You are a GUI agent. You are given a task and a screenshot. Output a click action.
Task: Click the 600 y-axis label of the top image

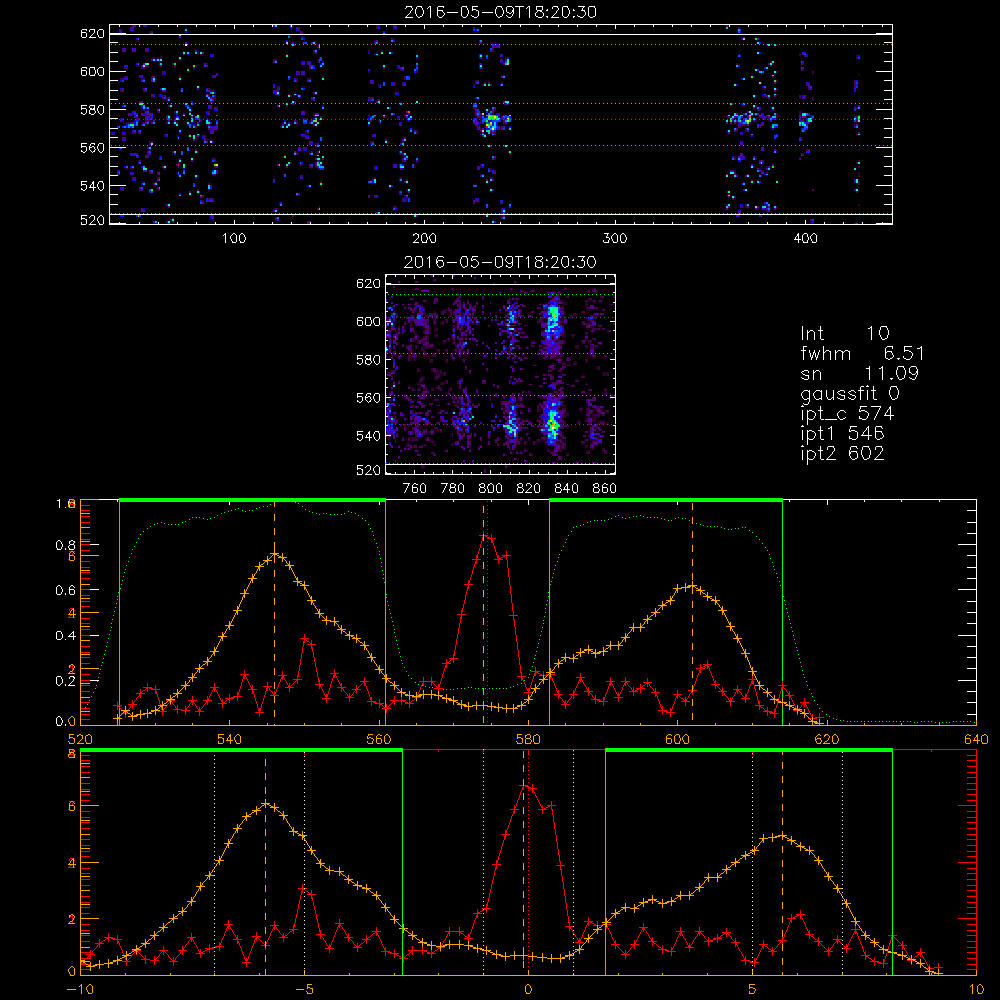point(92,71)
